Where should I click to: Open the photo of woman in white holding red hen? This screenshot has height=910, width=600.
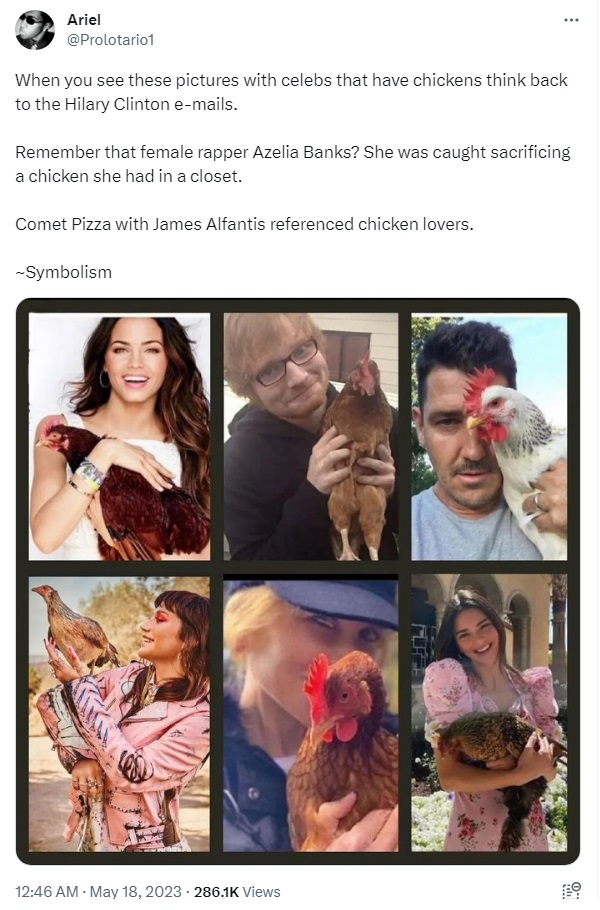click(x=120, y=436)
